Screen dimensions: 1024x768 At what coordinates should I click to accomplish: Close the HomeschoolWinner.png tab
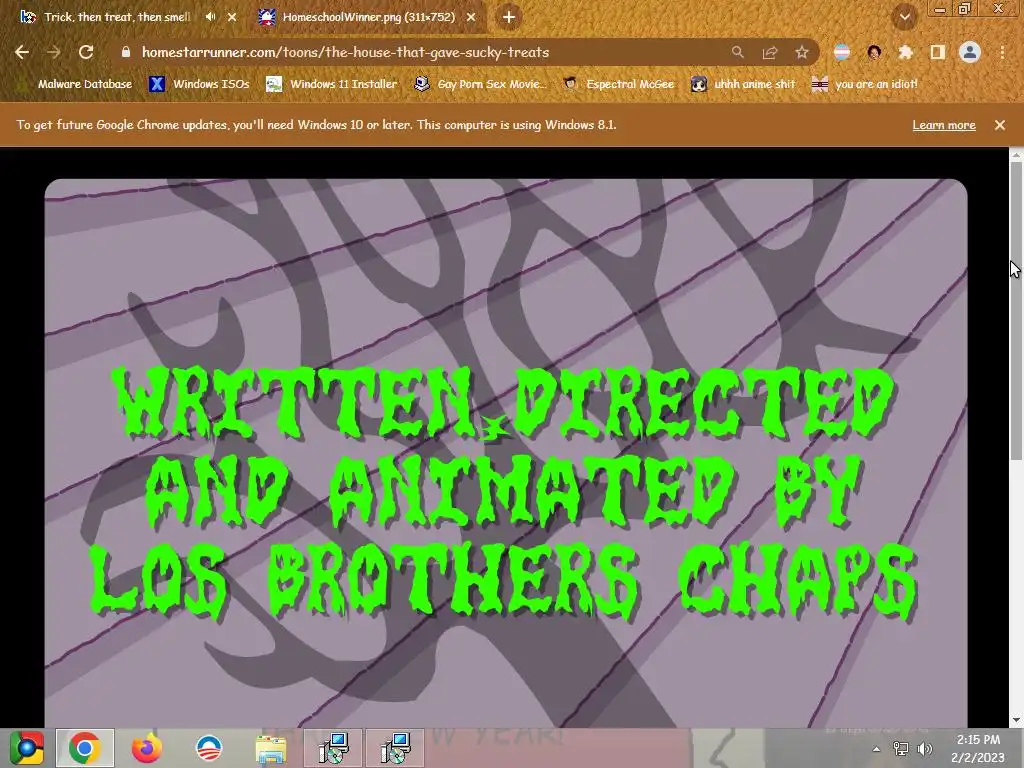point(471,17)
